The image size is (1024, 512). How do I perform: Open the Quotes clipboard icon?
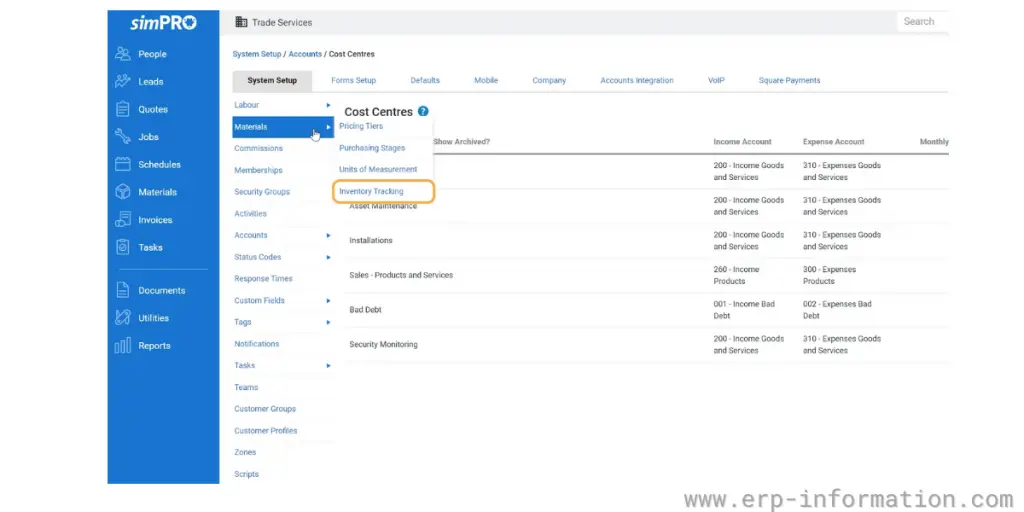(x=123, y=109)
